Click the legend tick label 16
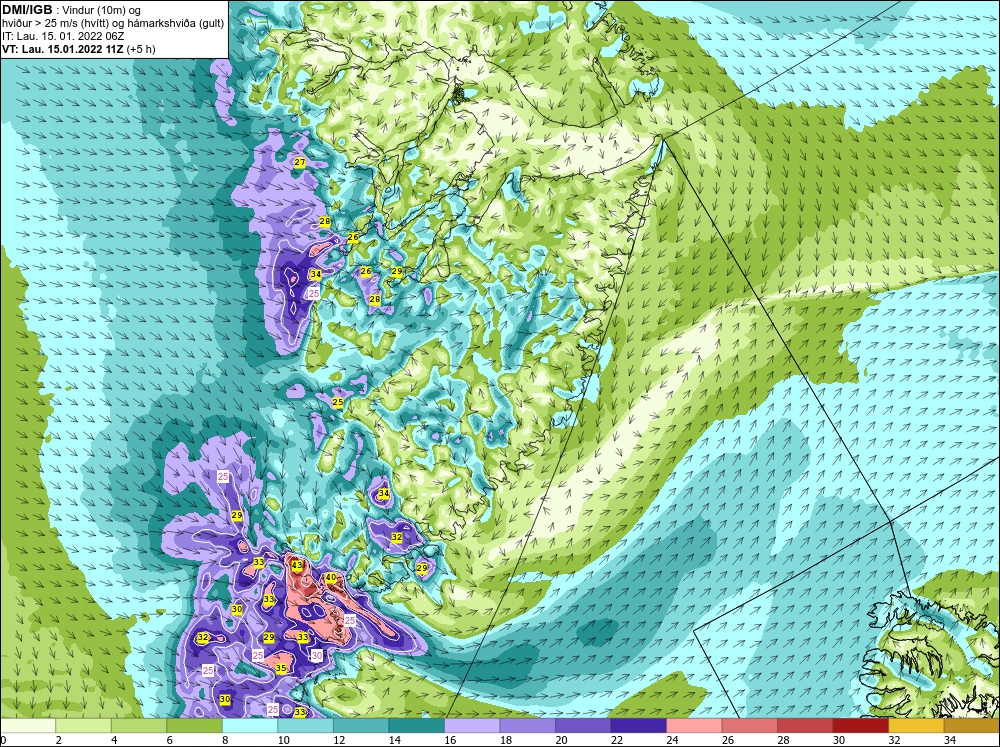 (450, 740)
